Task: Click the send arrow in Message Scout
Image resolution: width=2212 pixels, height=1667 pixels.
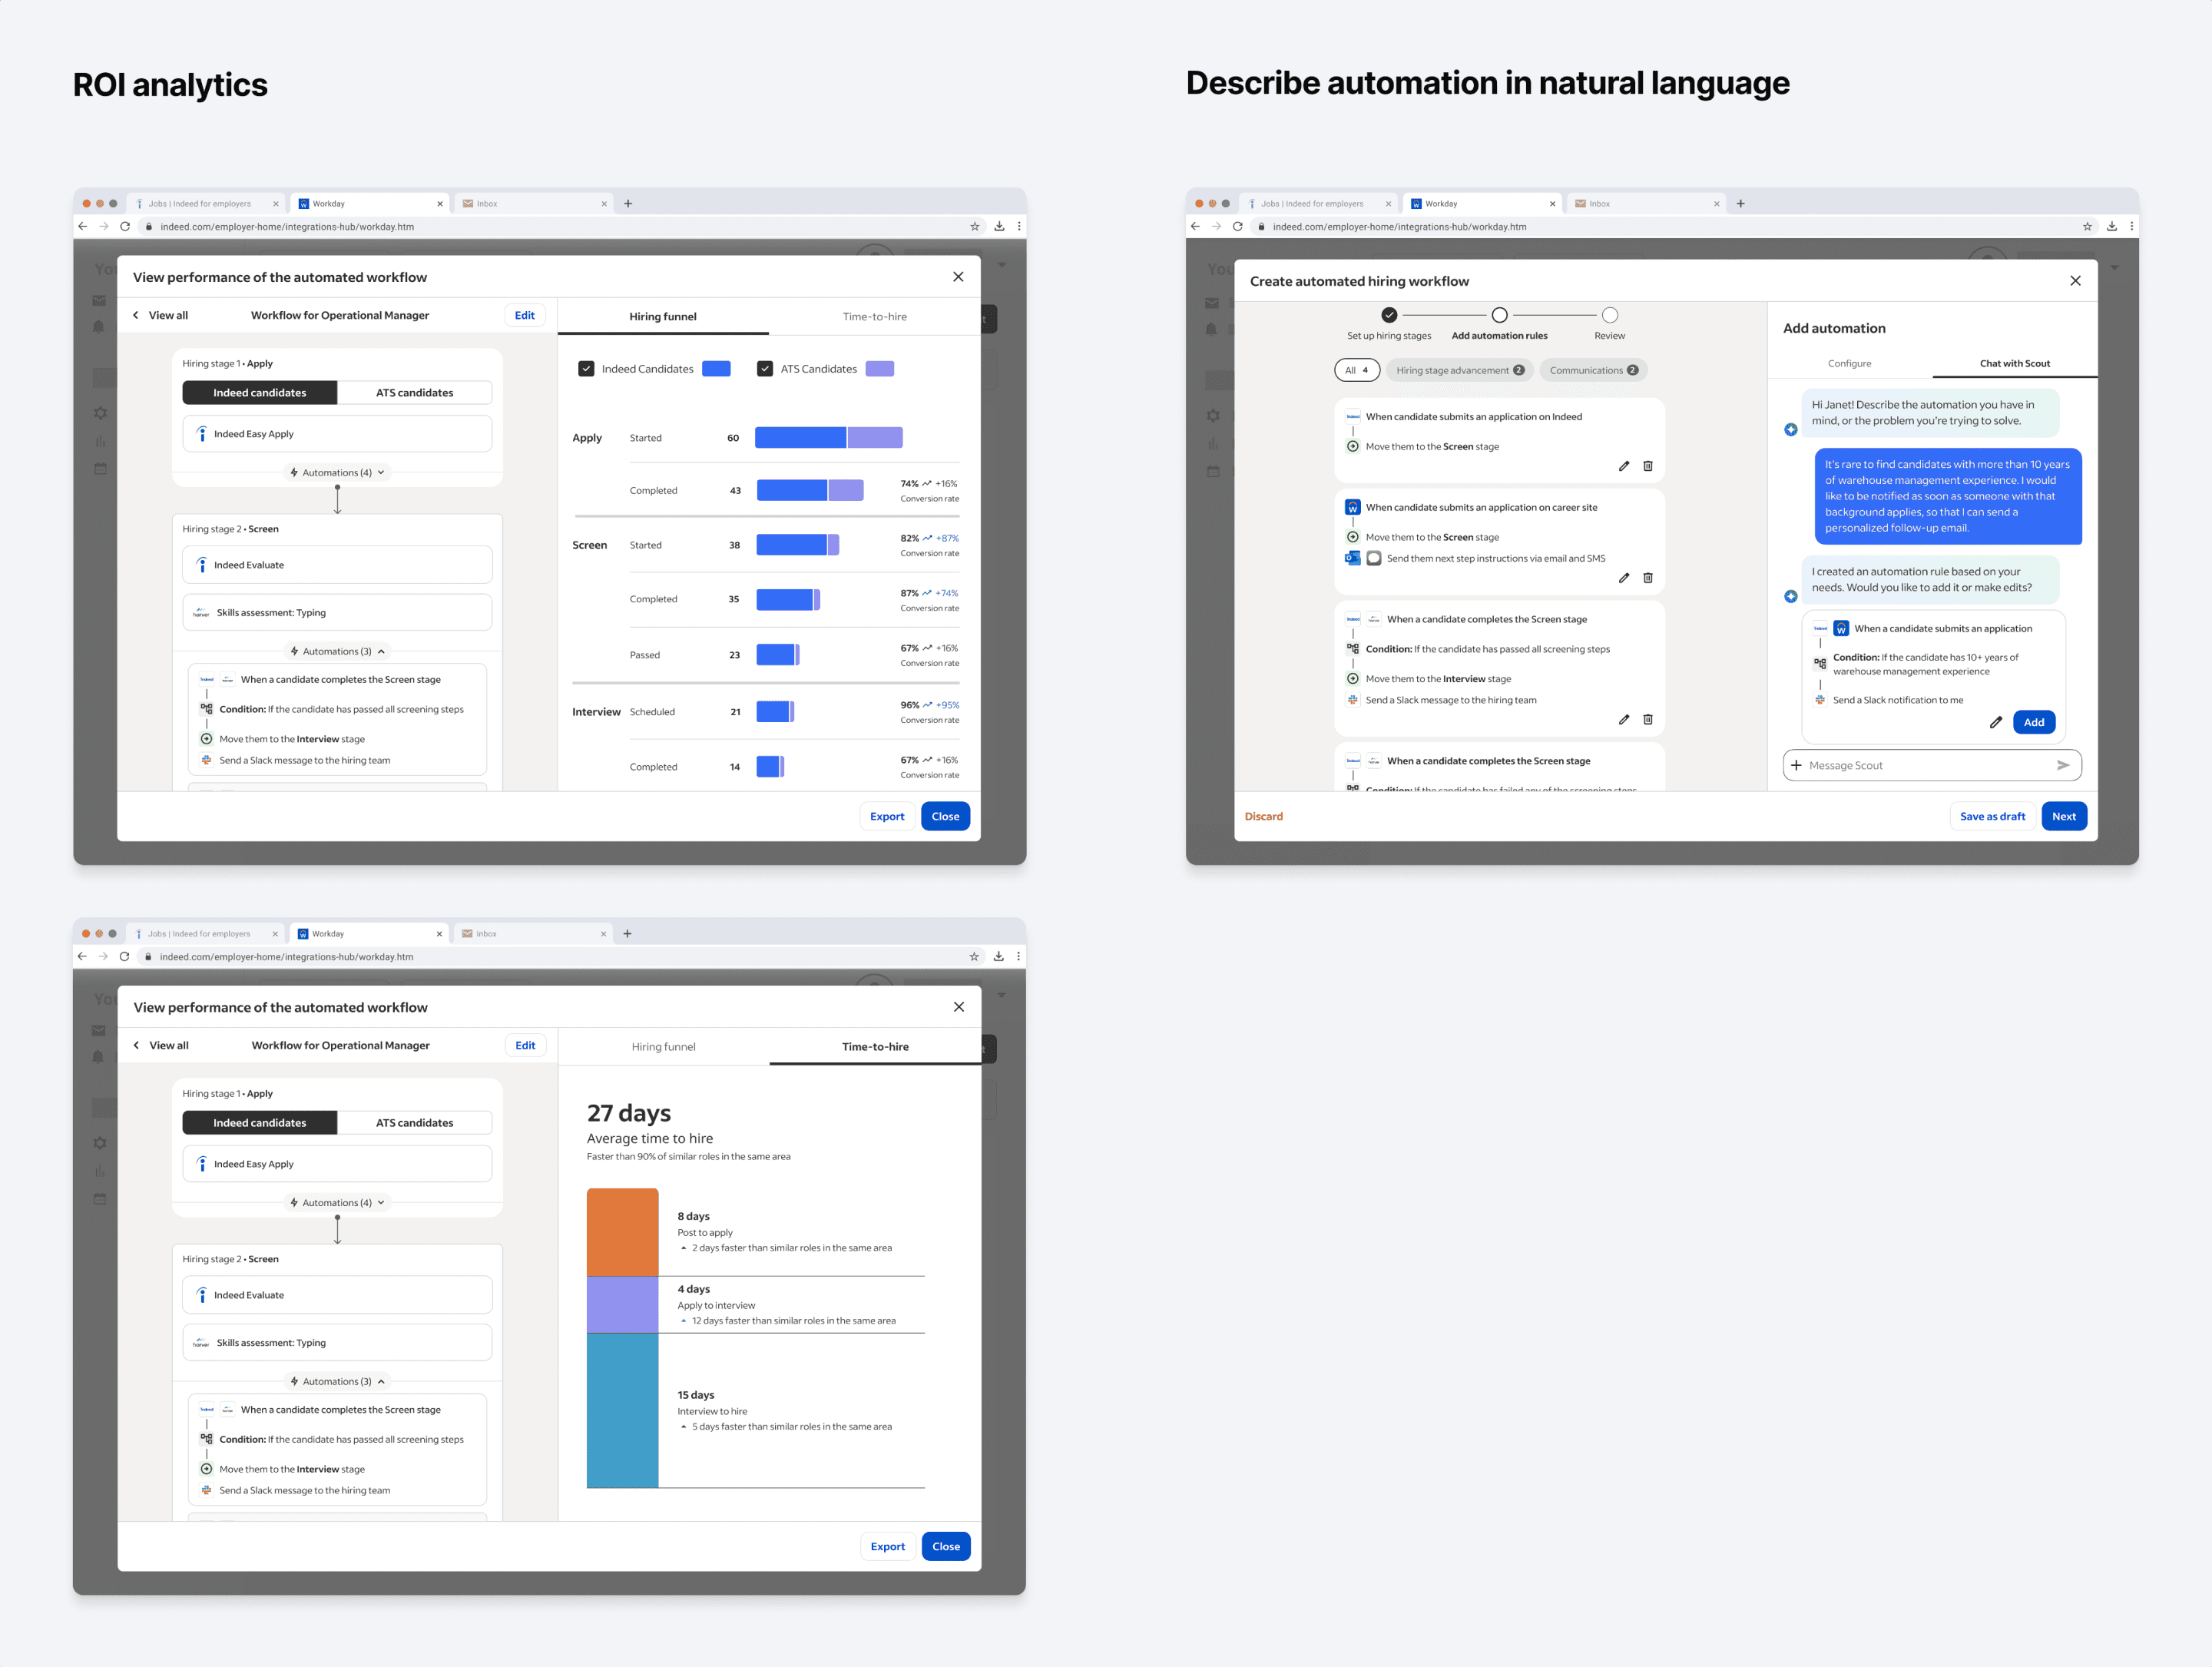Action: (2062, 765)
